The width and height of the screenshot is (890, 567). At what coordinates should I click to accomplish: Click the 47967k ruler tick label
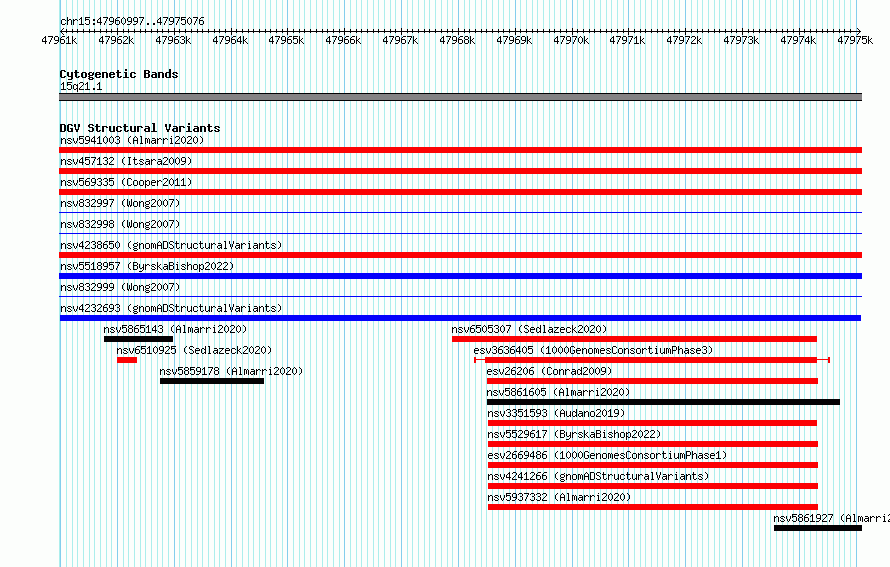pyautogui.click(x=400, y=40)
